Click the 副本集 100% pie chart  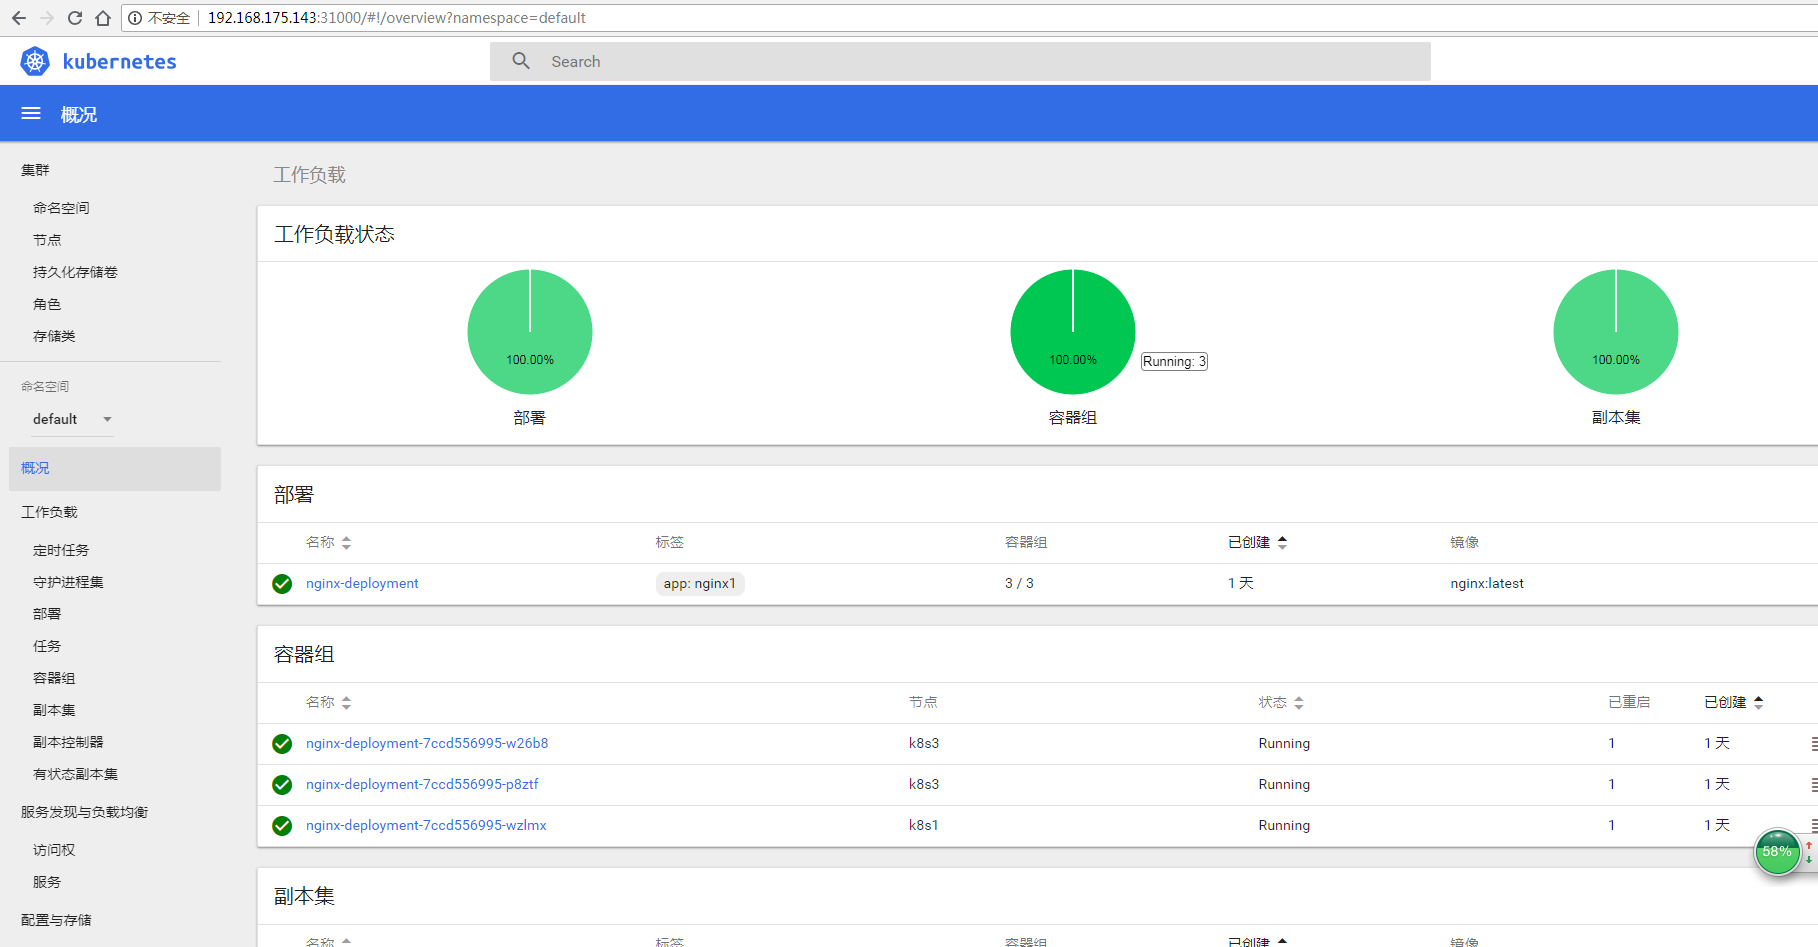click(x=1616, y=332)
